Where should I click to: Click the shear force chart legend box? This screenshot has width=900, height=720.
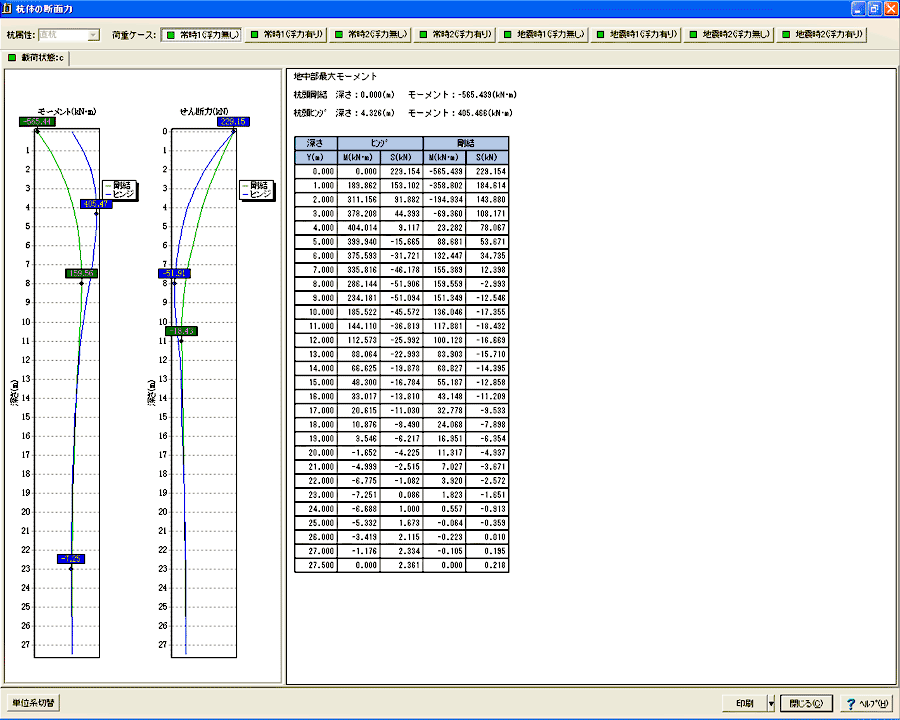pos(257,190)
